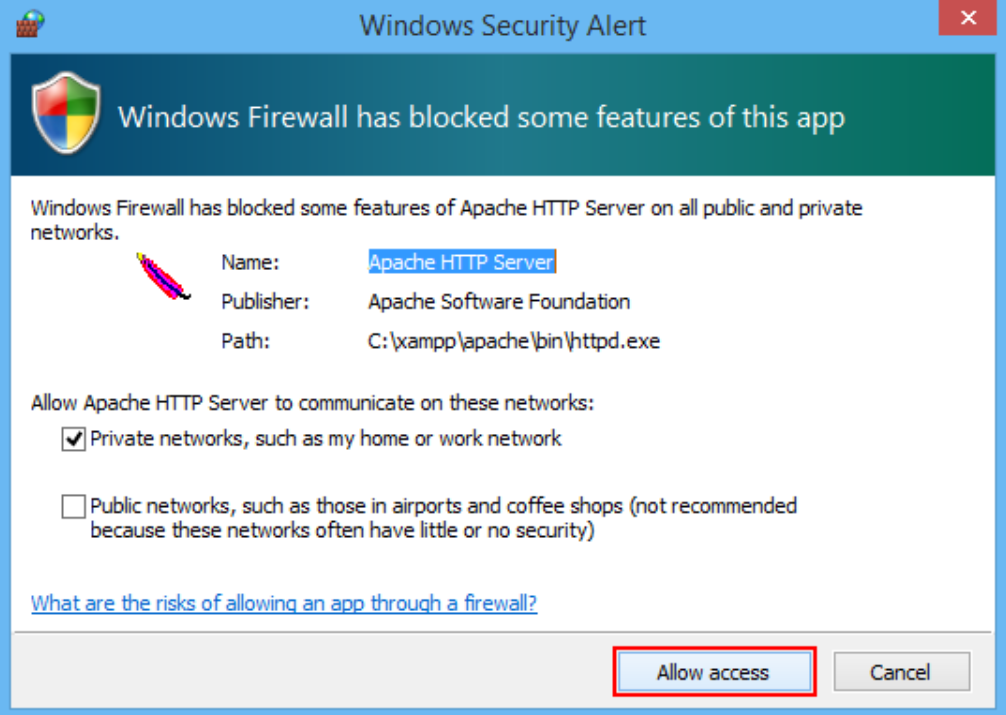The image size is (1006, 715).
Task: Click the green banner heading text
Action: [481, 117]
